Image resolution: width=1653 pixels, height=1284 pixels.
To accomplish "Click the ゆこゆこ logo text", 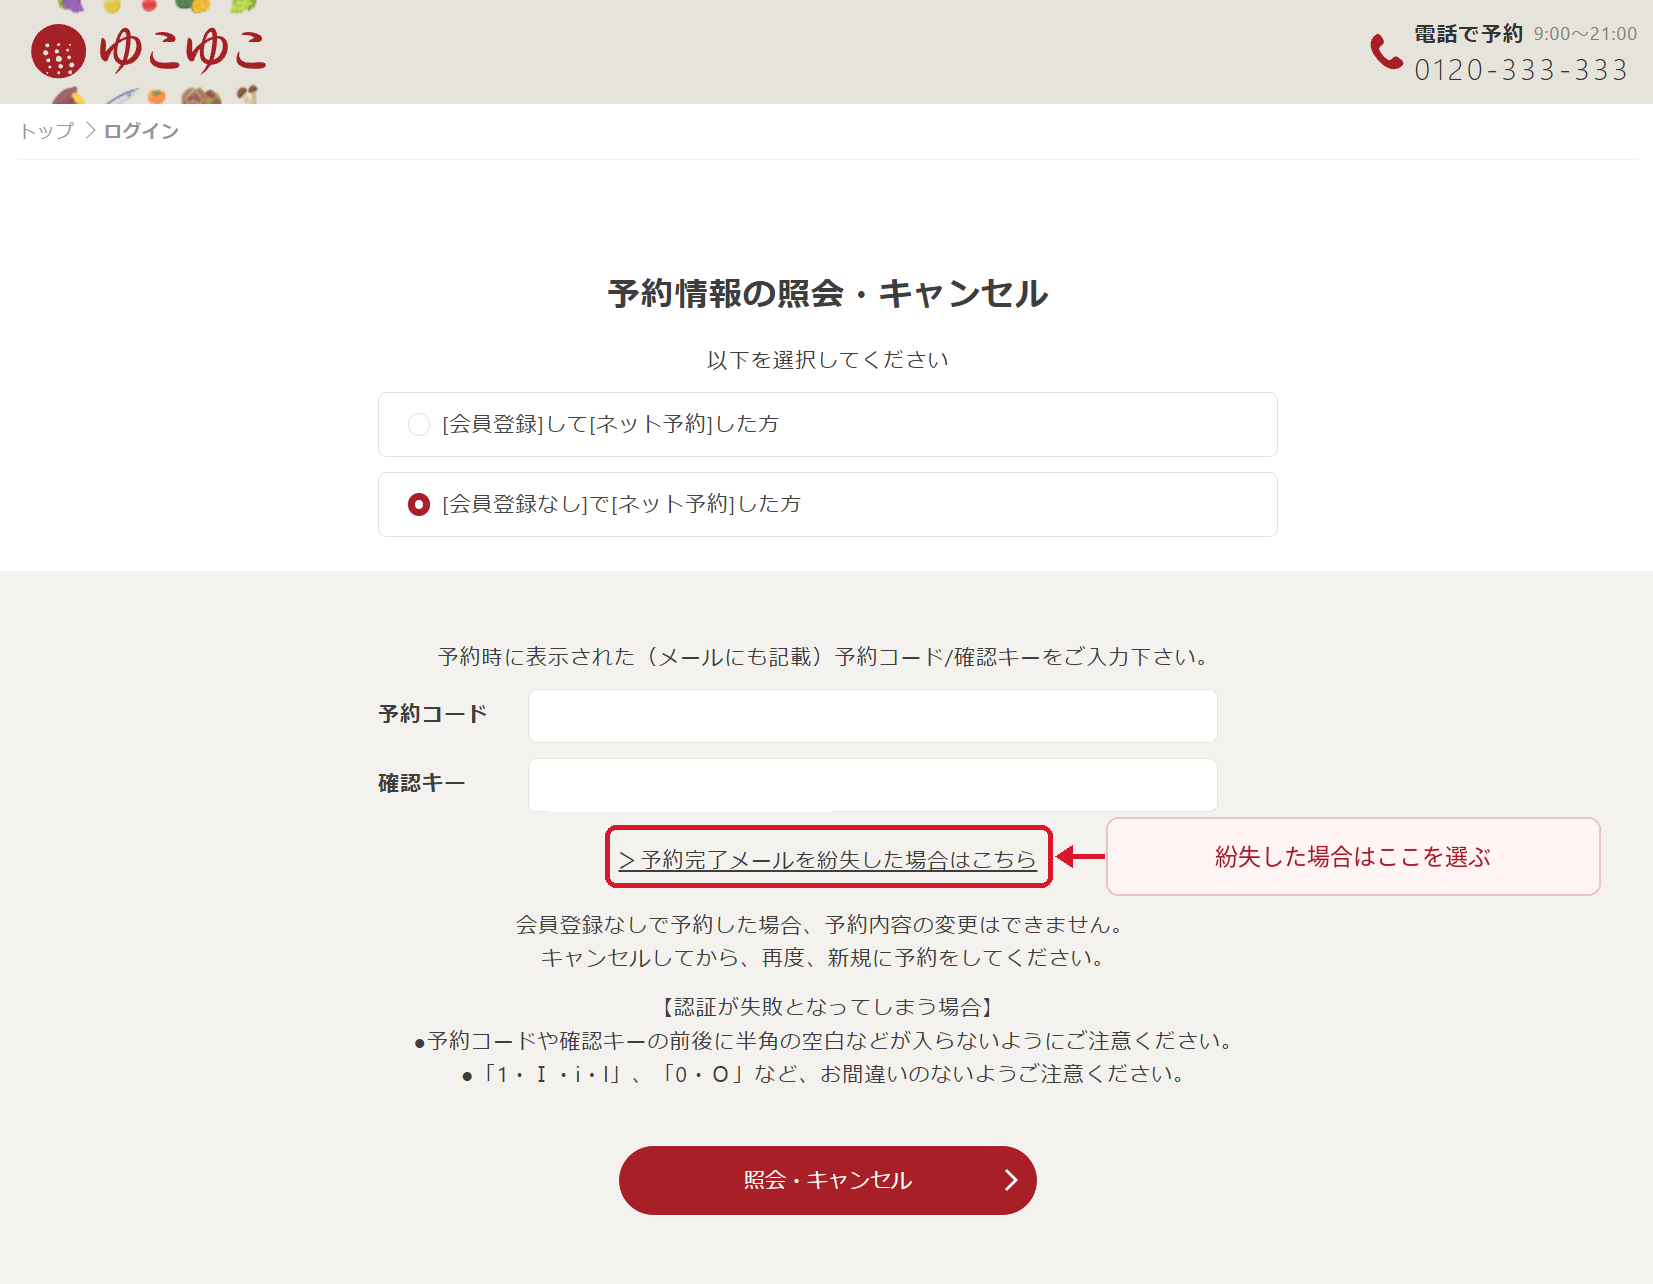I will (x=183, y=50).
